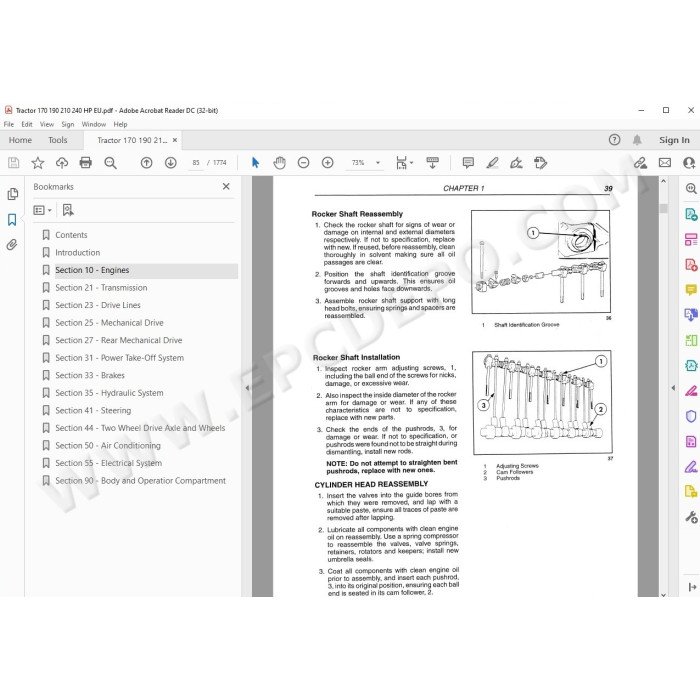Screen dimensions: 700x700
Task: Toggle the bookmarks panel icon in the sidebar
Action: (x=12, y=220)
